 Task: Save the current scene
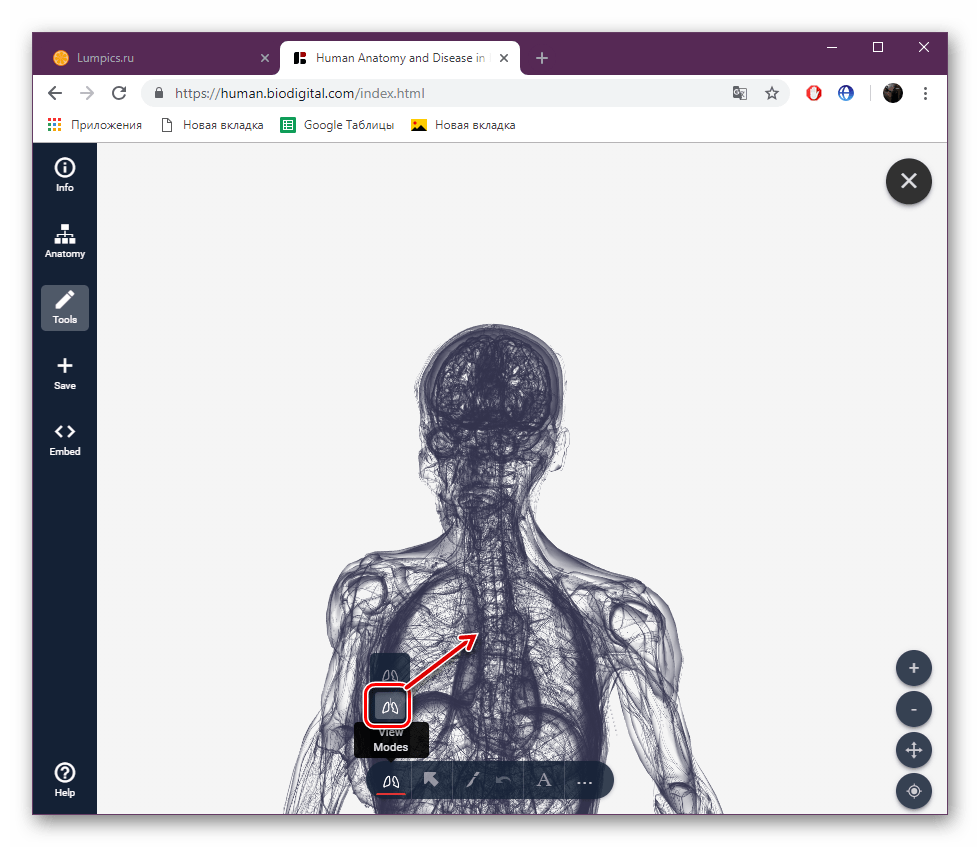[x=64, y=372]
